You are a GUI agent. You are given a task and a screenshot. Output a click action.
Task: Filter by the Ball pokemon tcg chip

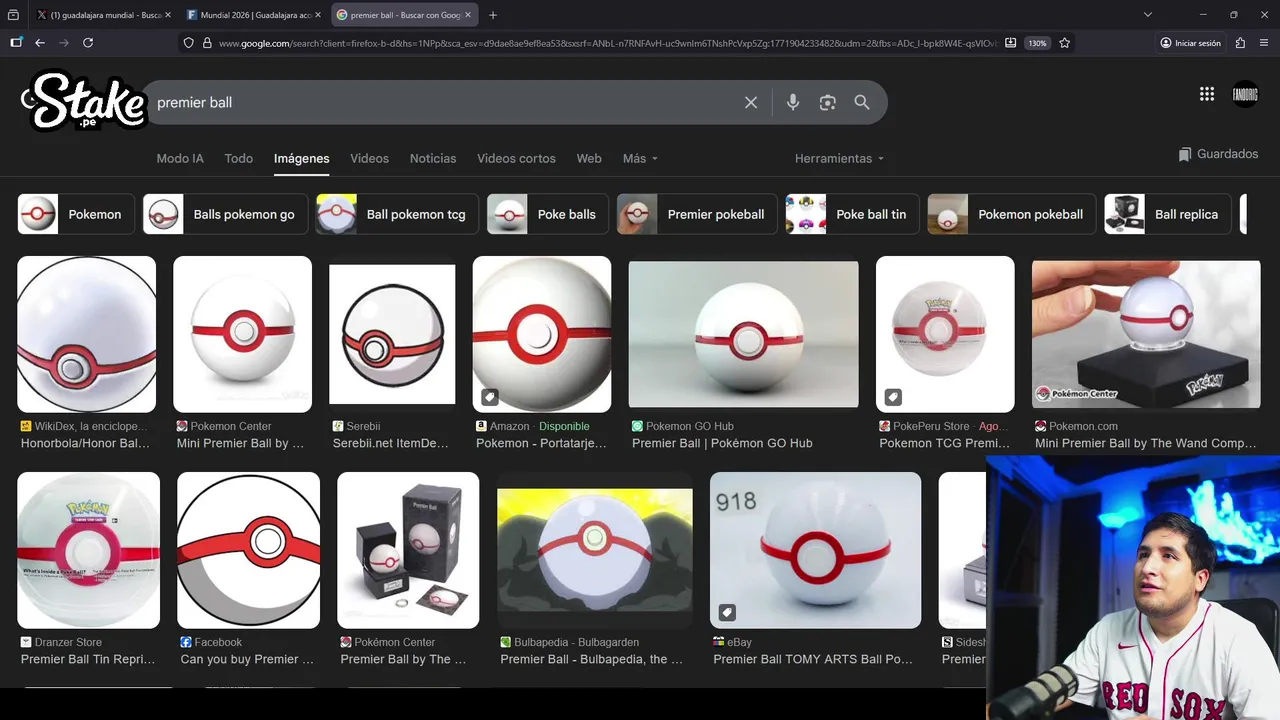pyautogui.click(x=397, y=214)
